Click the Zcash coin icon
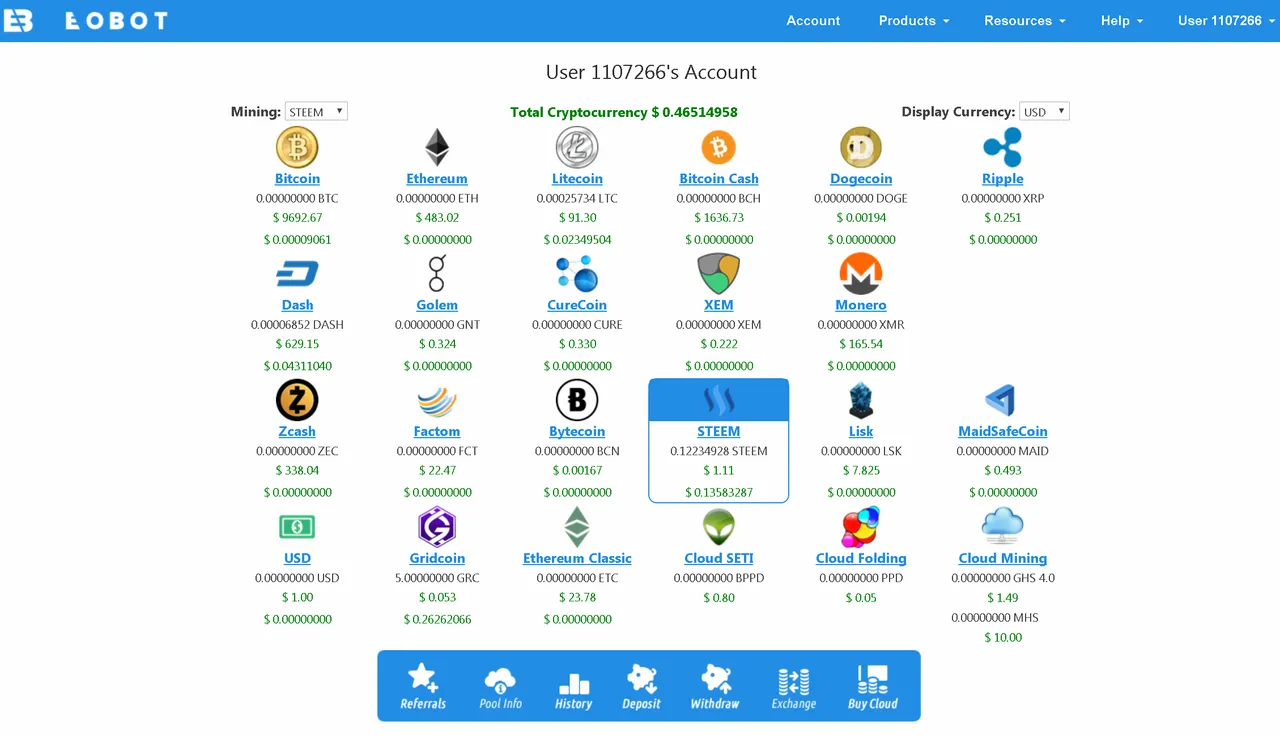This screenshot has height=737, width=1280. point(297,401)
